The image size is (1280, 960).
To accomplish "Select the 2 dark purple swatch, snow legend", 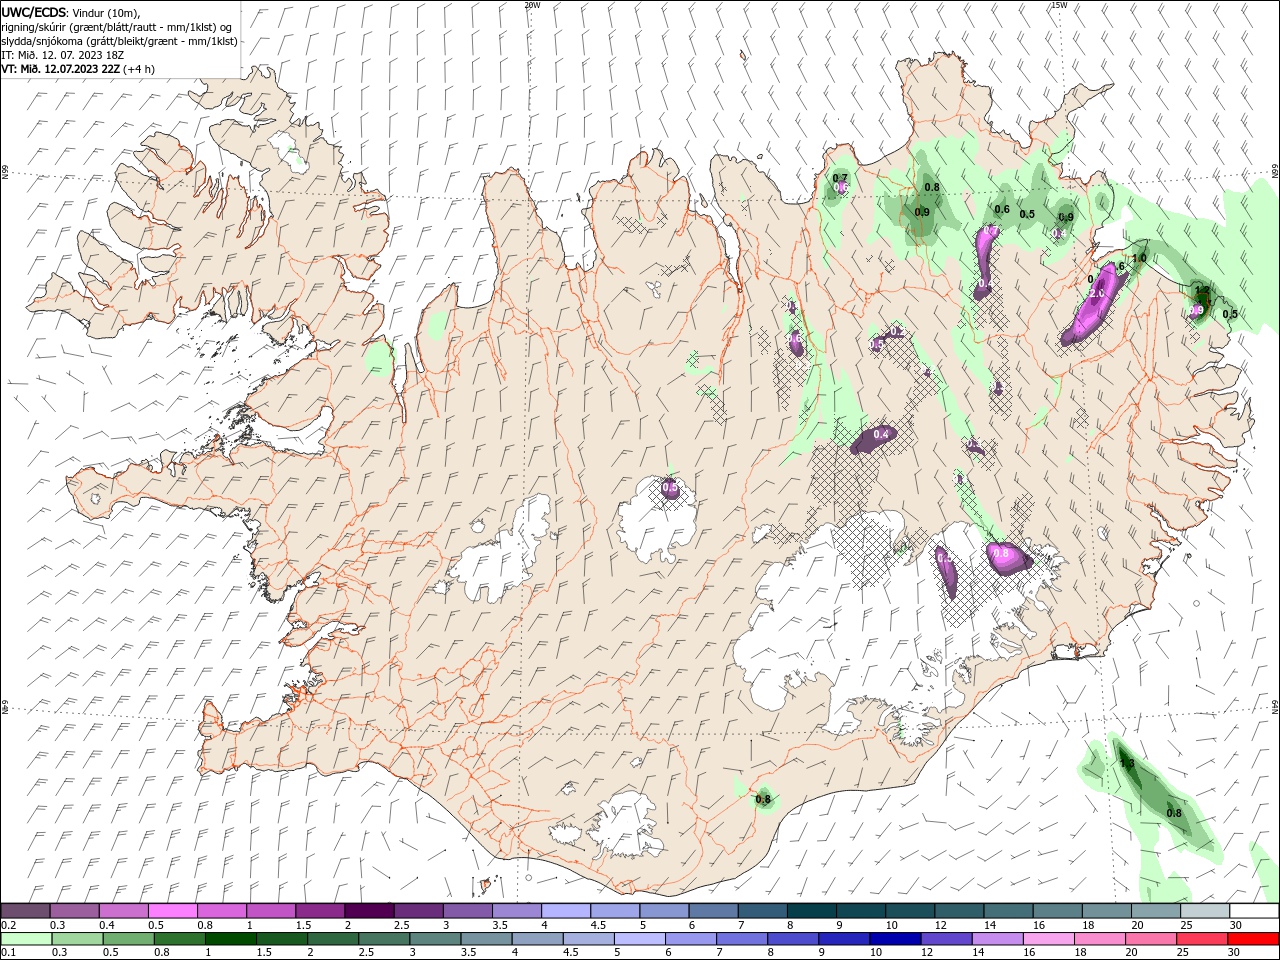I will pos(369,911).
